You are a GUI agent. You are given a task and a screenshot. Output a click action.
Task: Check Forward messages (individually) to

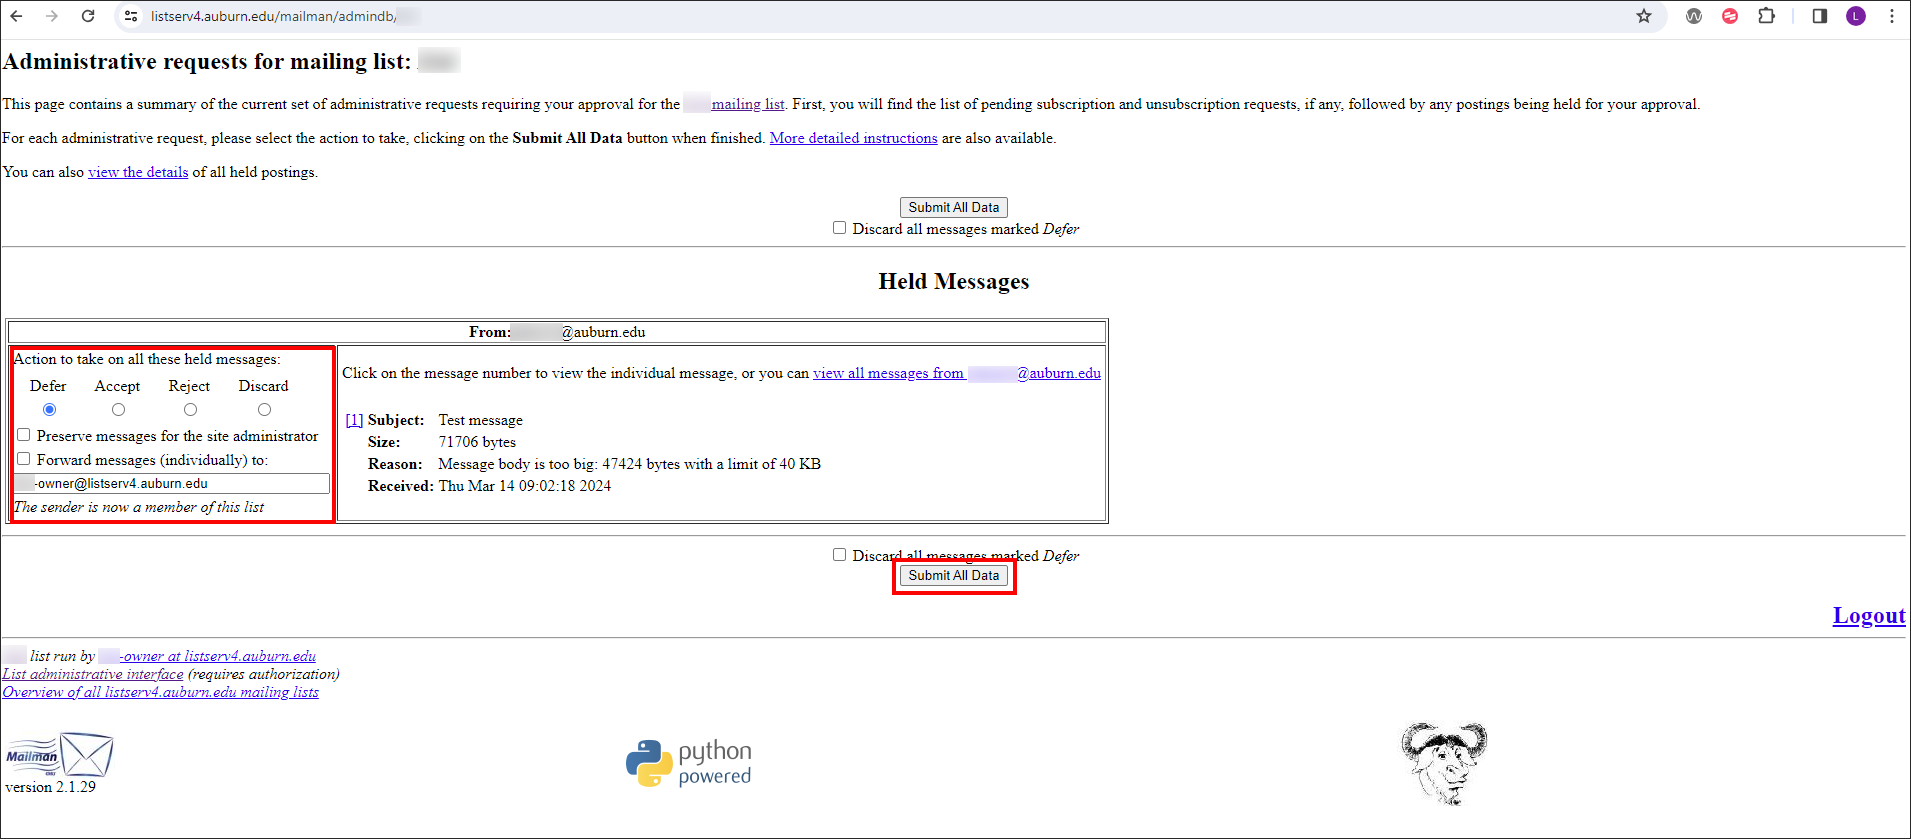24,459
